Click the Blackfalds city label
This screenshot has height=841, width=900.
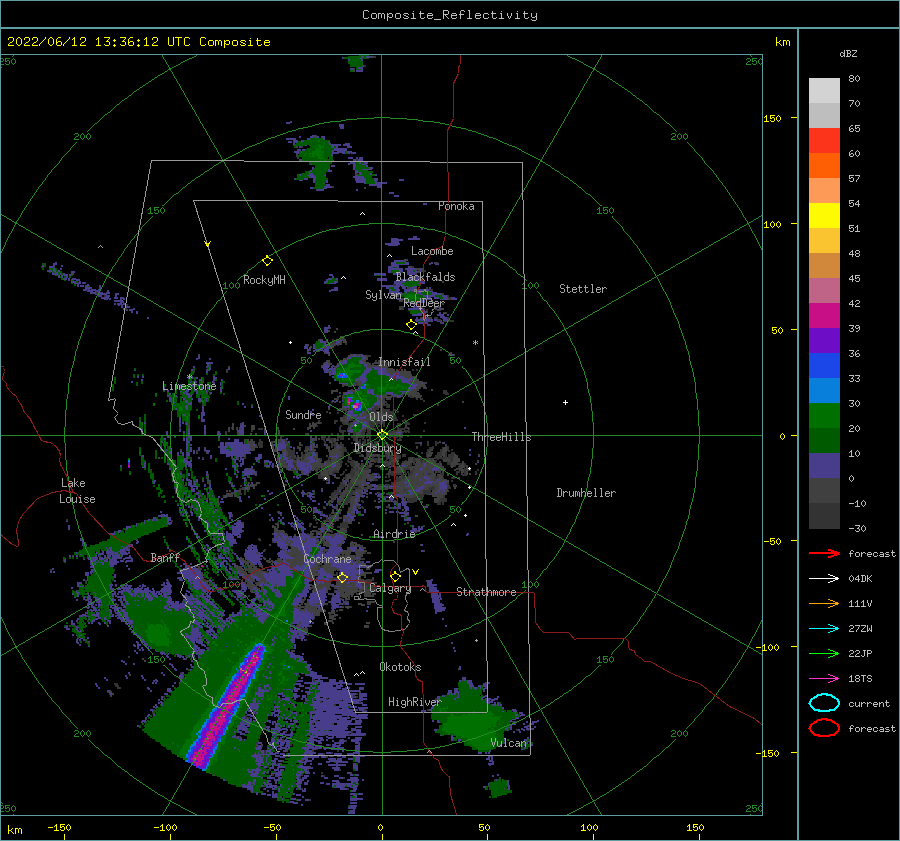425,277
